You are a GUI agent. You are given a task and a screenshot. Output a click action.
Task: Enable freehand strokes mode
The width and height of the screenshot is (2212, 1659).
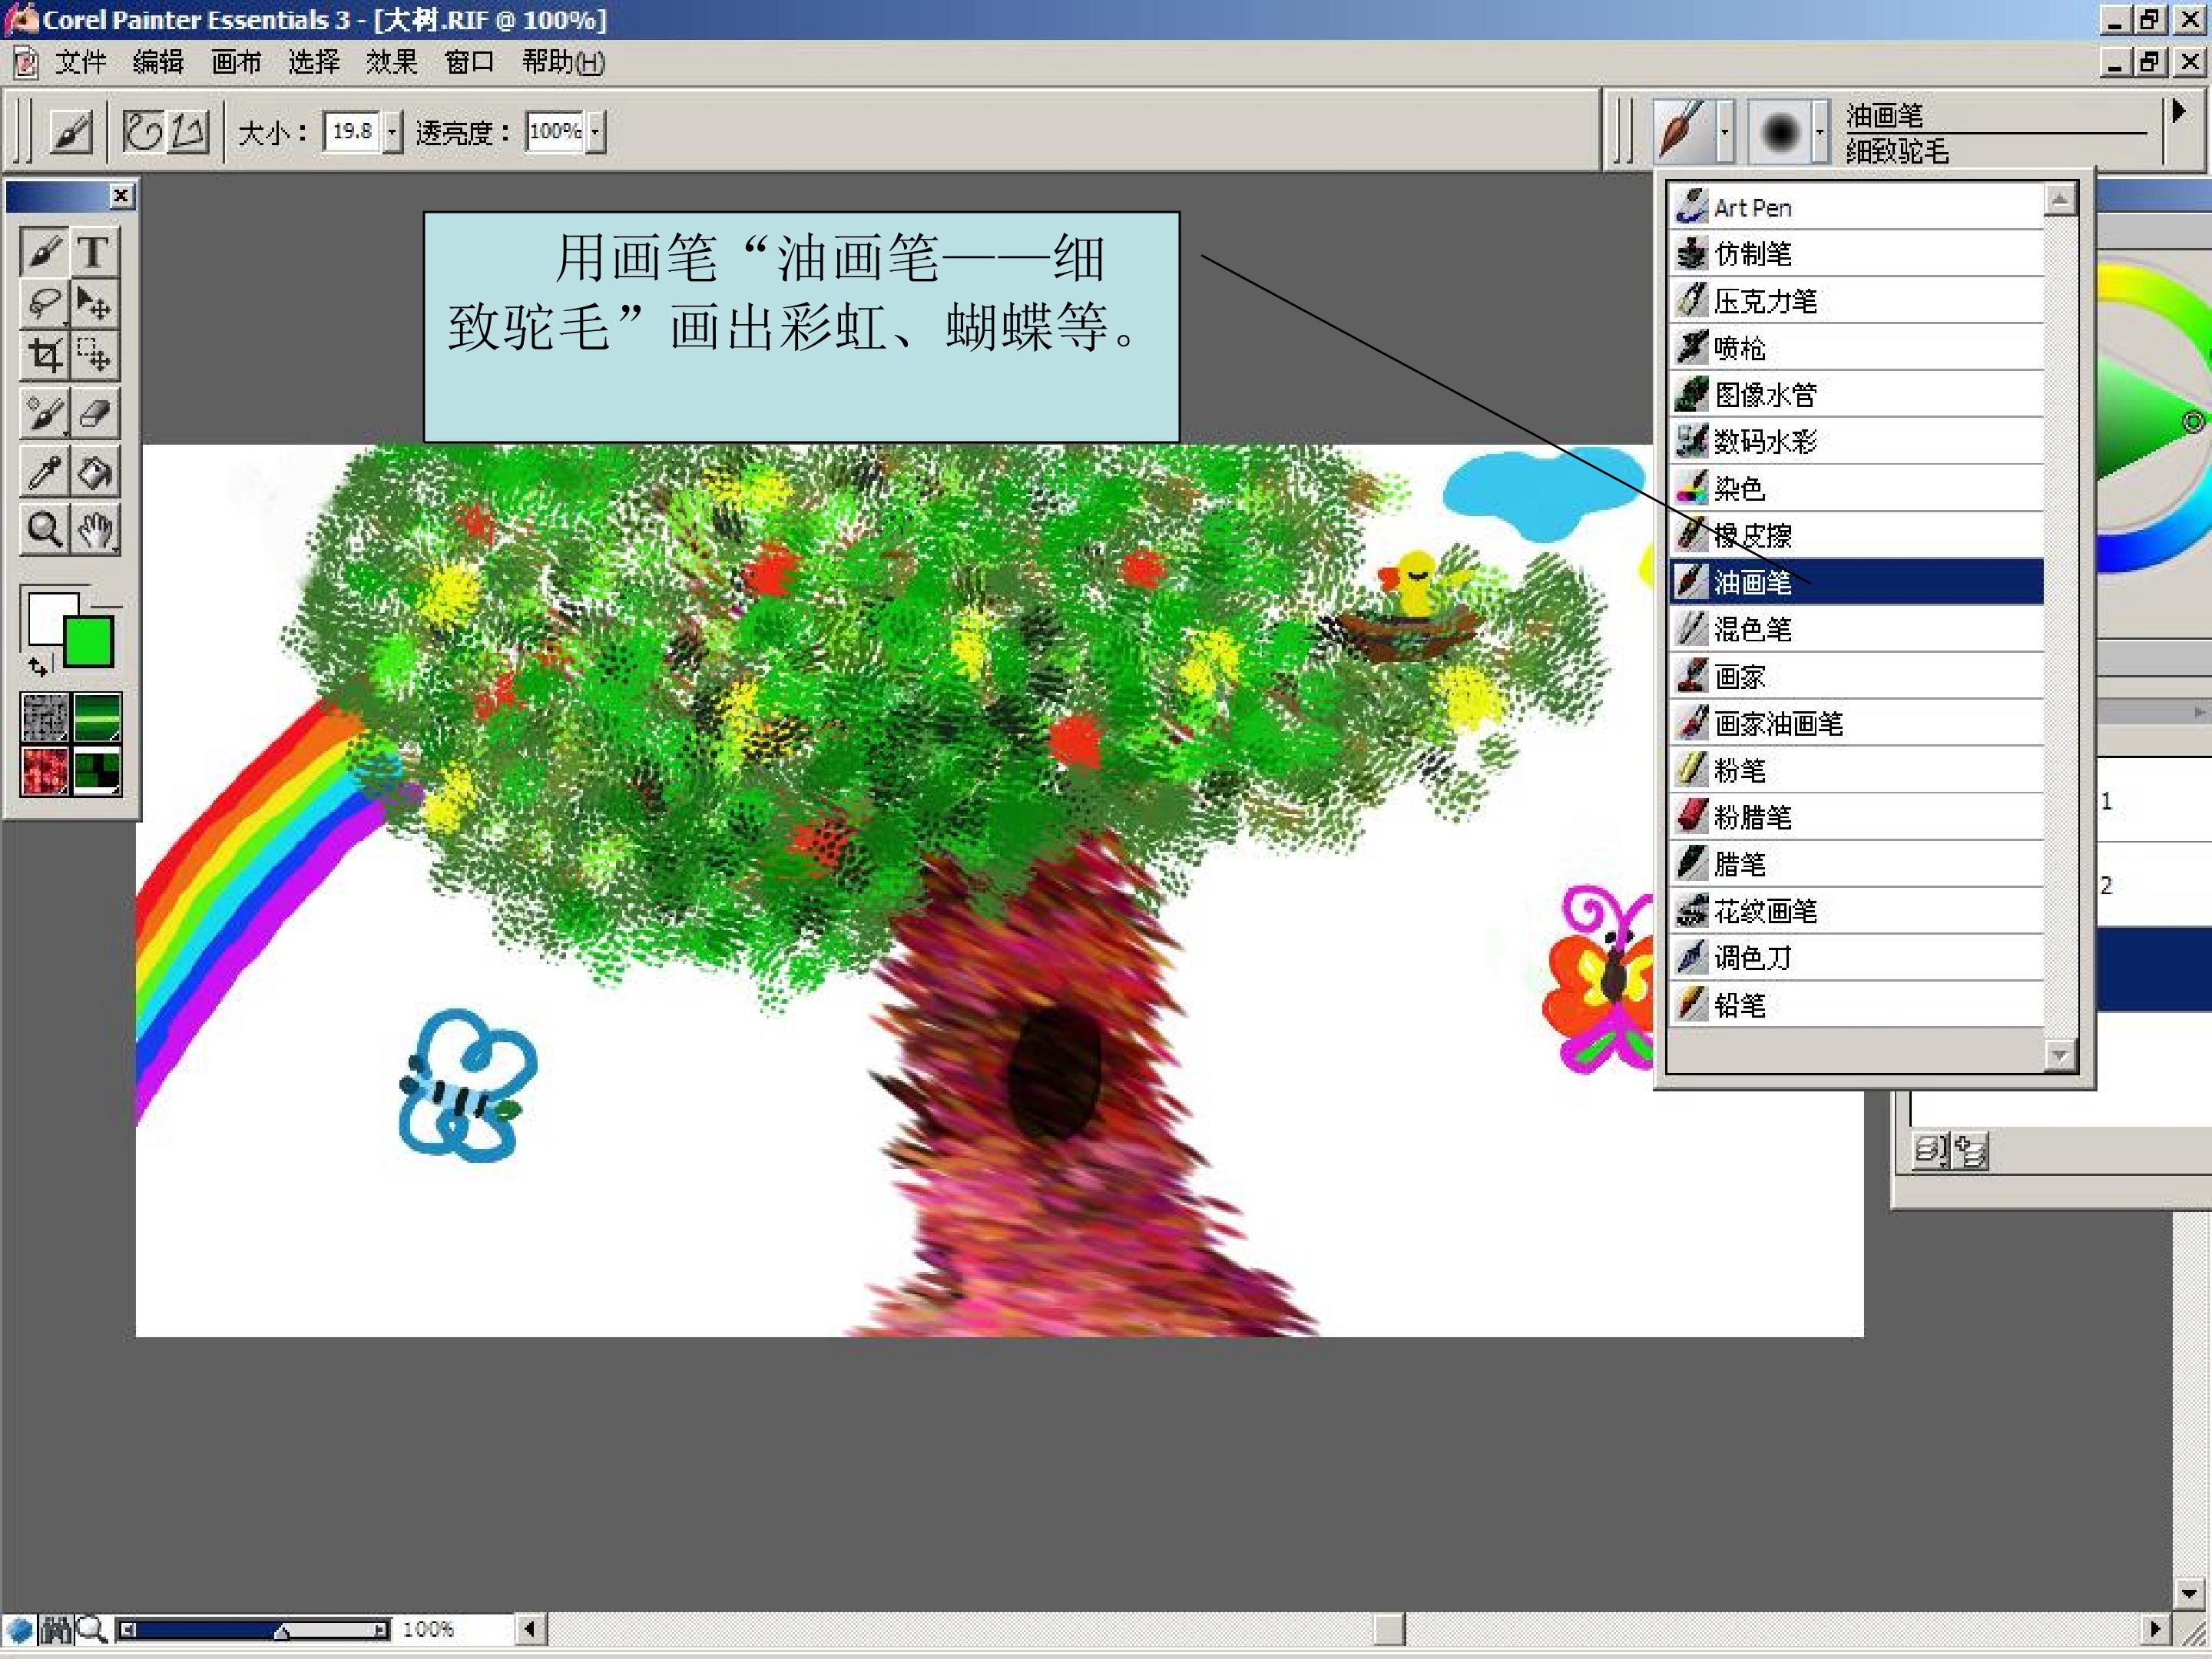[142, 131]
